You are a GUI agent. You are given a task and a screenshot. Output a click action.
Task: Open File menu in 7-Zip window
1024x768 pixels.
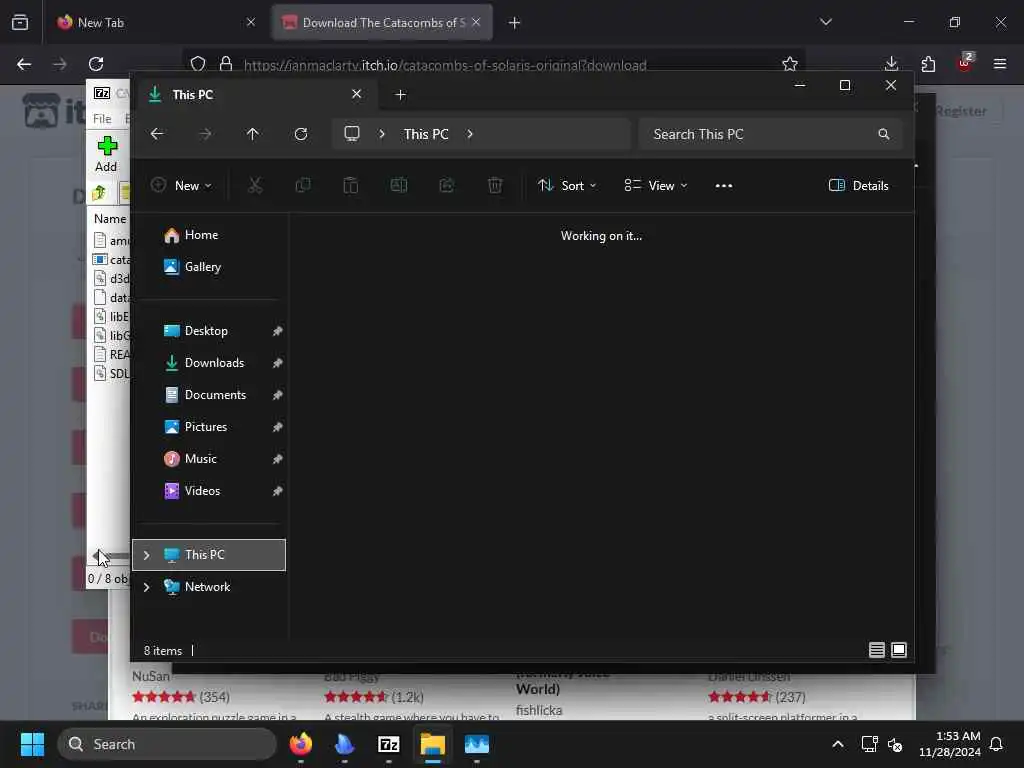point(102,118)
